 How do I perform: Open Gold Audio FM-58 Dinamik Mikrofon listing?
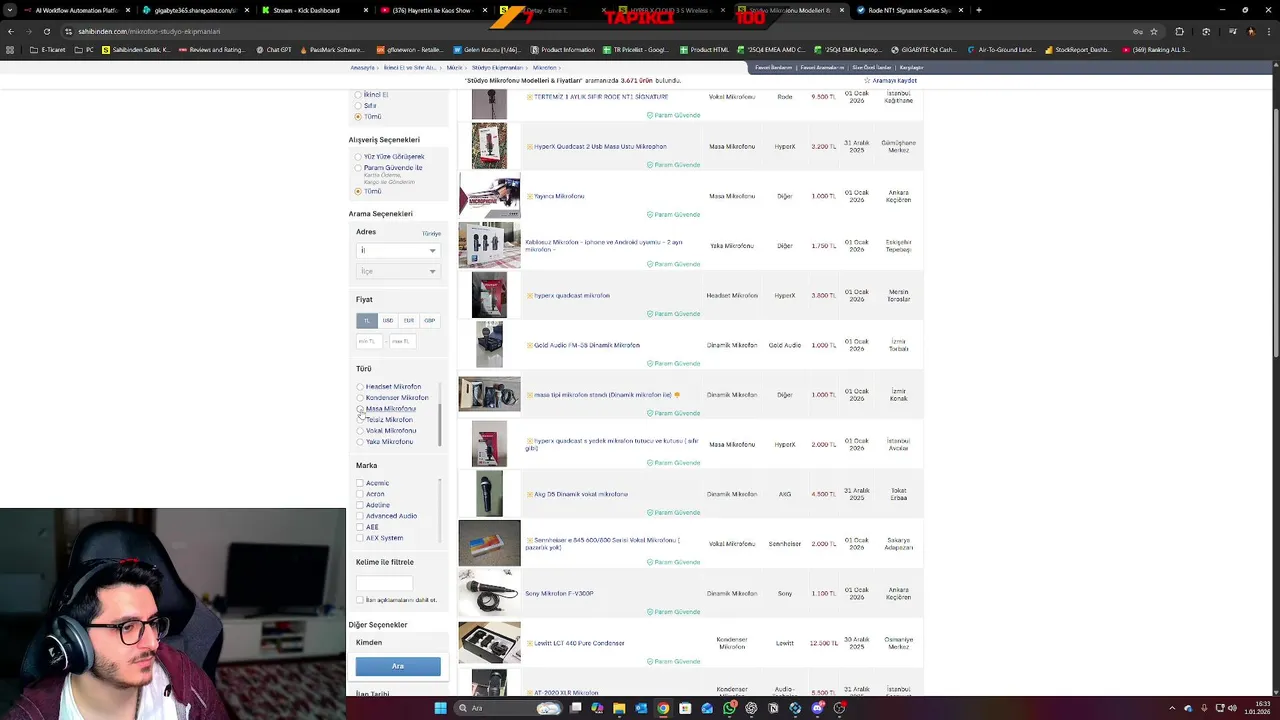click(x=587, y=345)
